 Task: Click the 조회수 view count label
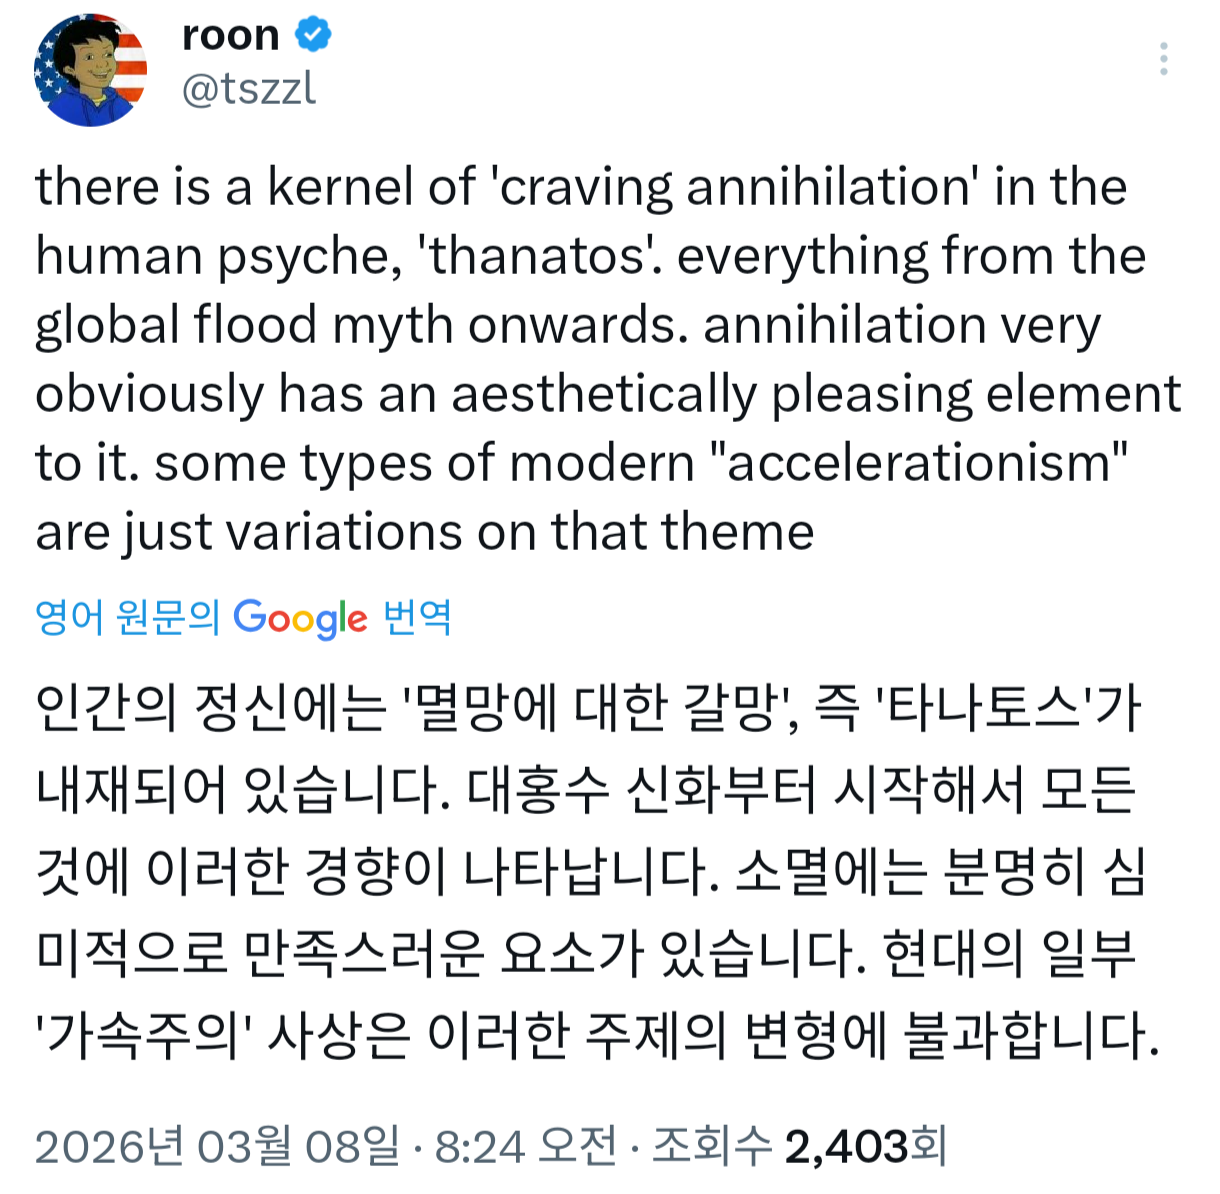[x=711, y=1146]
